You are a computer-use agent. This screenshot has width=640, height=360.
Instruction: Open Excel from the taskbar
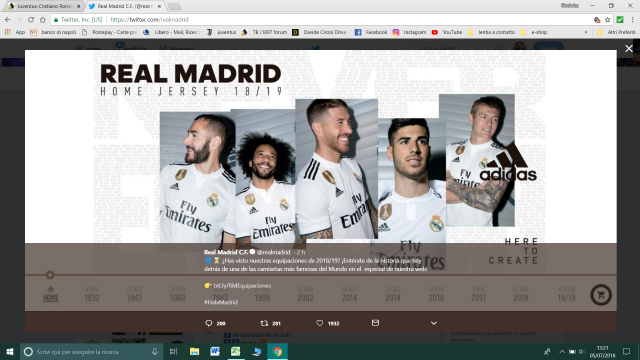tap(236, 351)
